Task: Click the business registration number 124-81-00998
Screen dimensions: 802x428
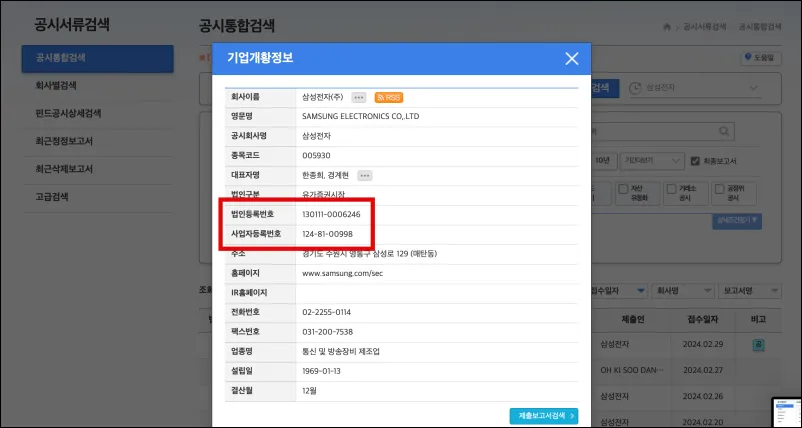Action: click(x=327, y=234)
